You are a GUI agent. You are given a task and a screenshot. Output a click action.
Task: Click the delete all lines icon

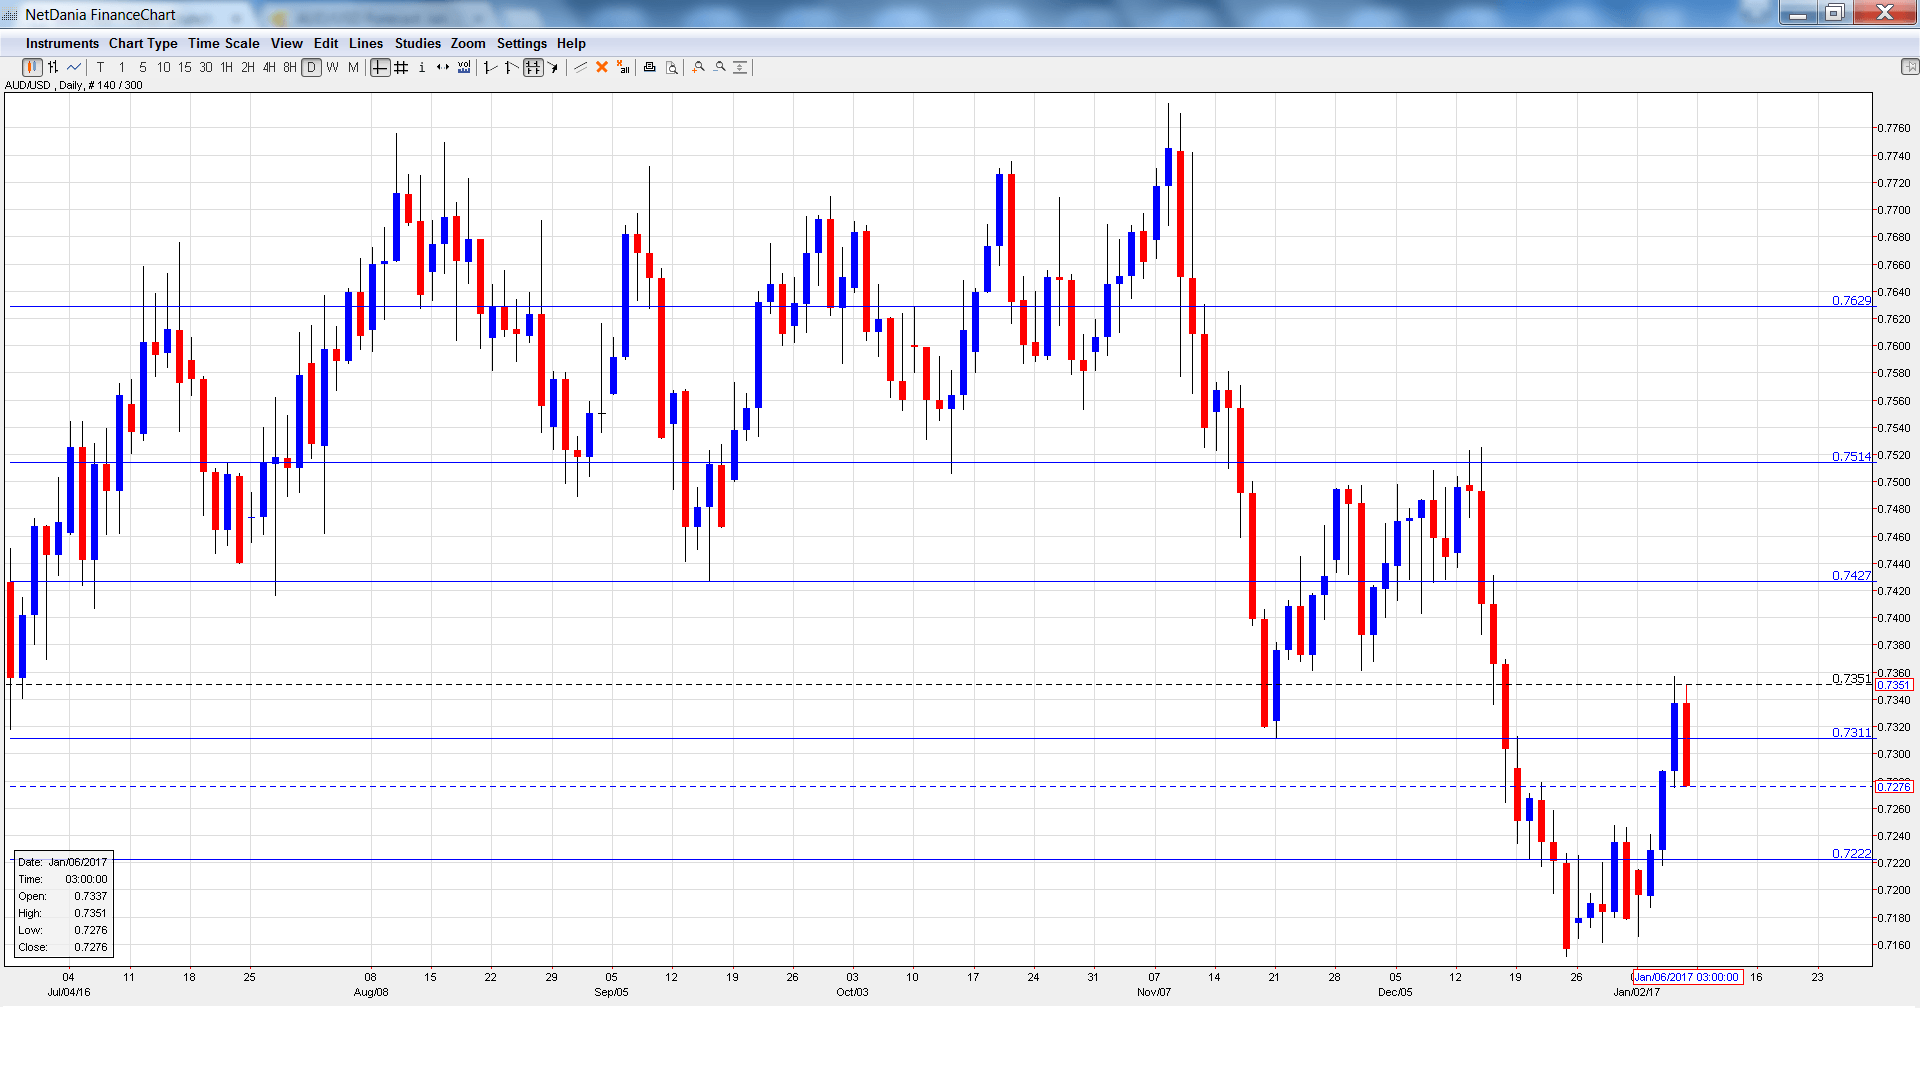coord(623,67)
